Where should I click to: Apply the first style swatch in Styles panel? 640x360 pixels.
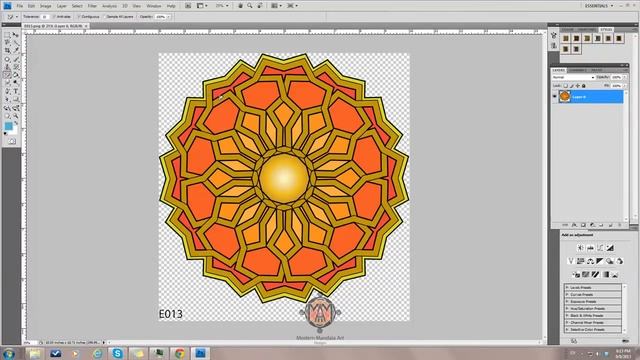tap(566, 38)
